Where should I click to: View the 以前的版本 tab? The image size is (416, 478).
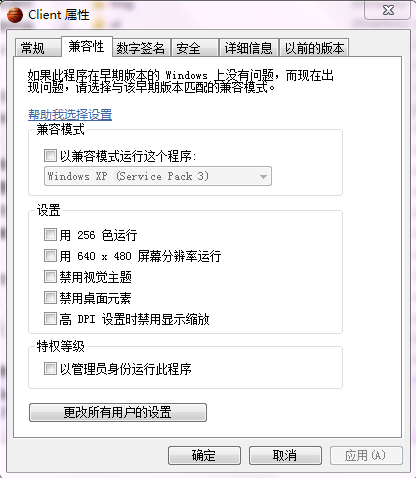[314, 48]
